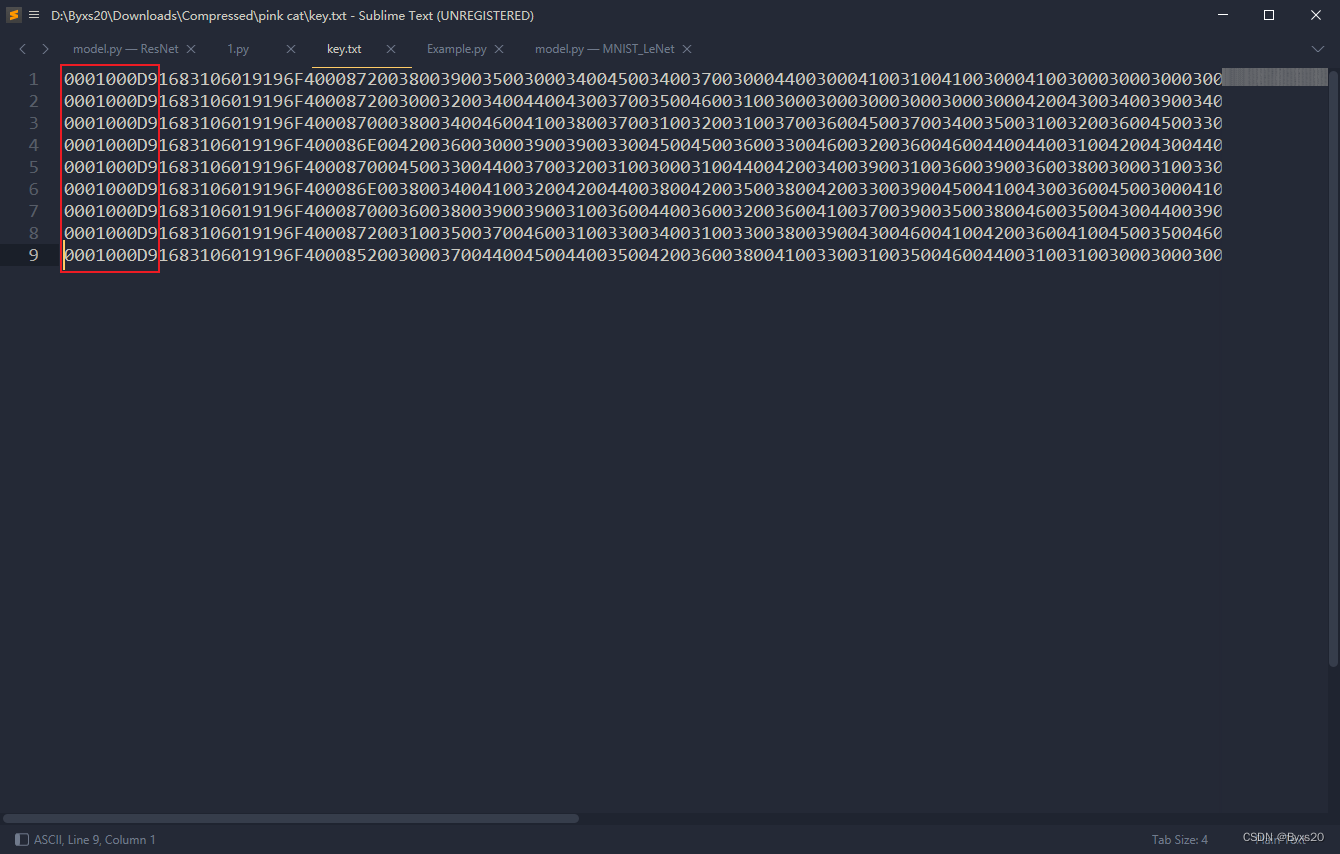This screenshot has width=1340, height=854.
Task: Select the key.txt tab
Action: coord(344,49)
